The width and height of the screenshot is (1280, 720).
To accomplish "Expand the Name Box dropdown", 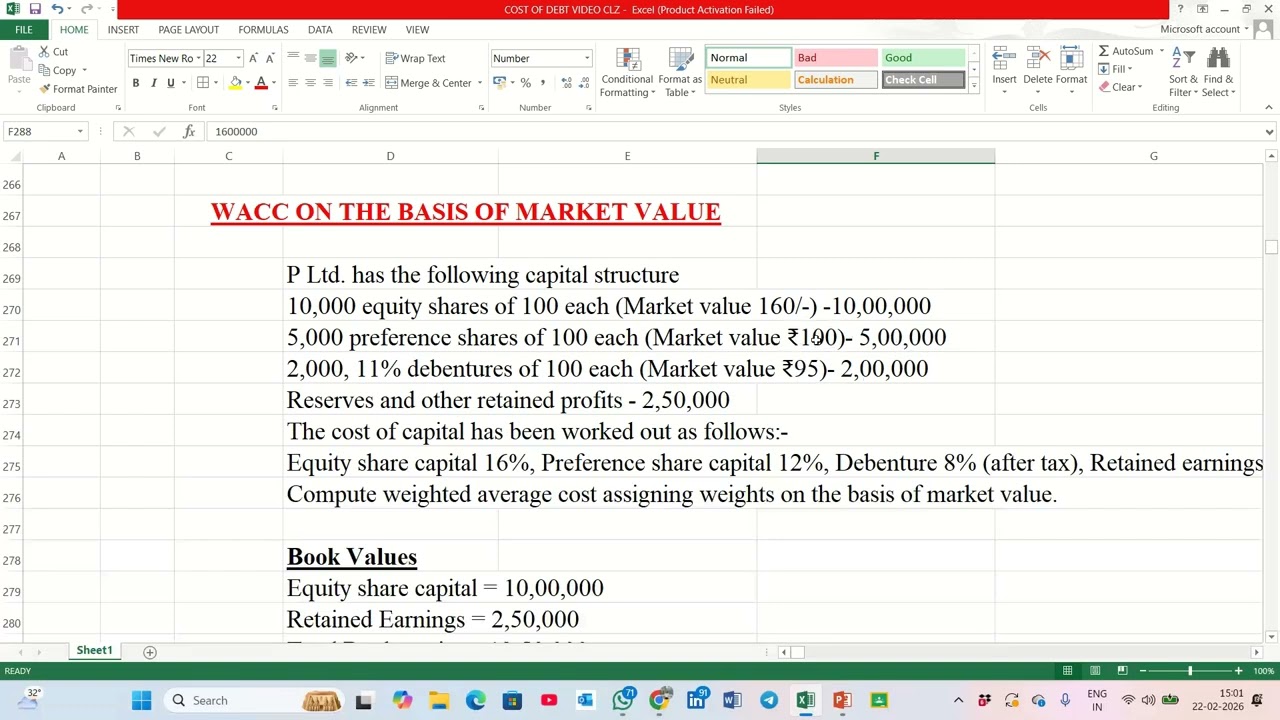I will 79,131.
